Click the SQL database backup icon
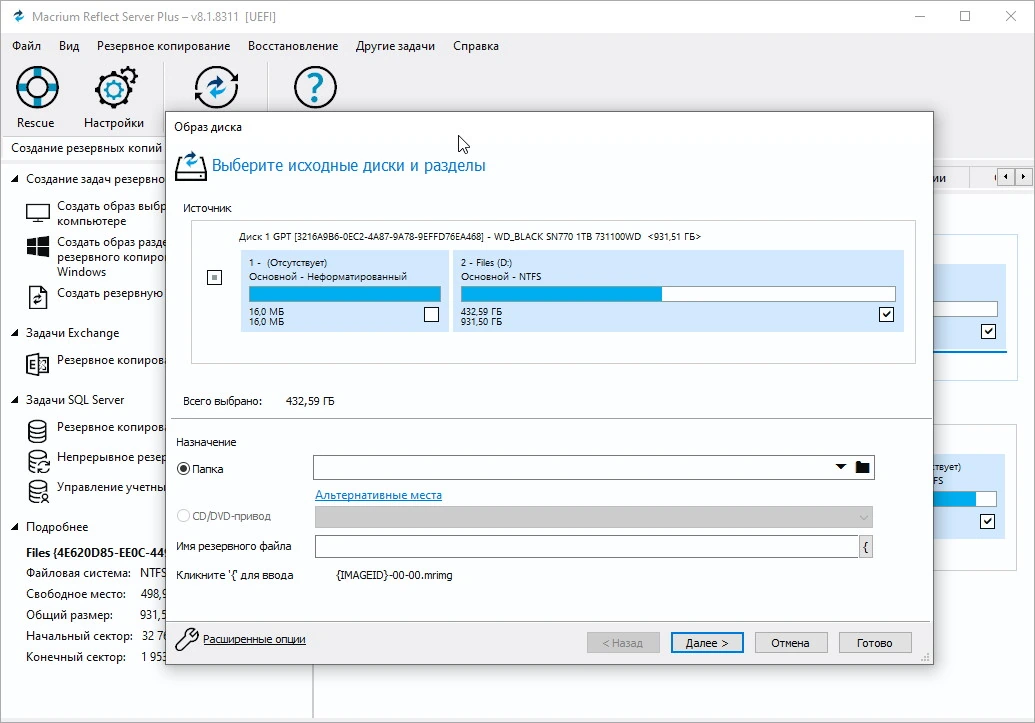Image resolution: width=1035 pixels, height=723 pixels. click(x=38, y=430)
